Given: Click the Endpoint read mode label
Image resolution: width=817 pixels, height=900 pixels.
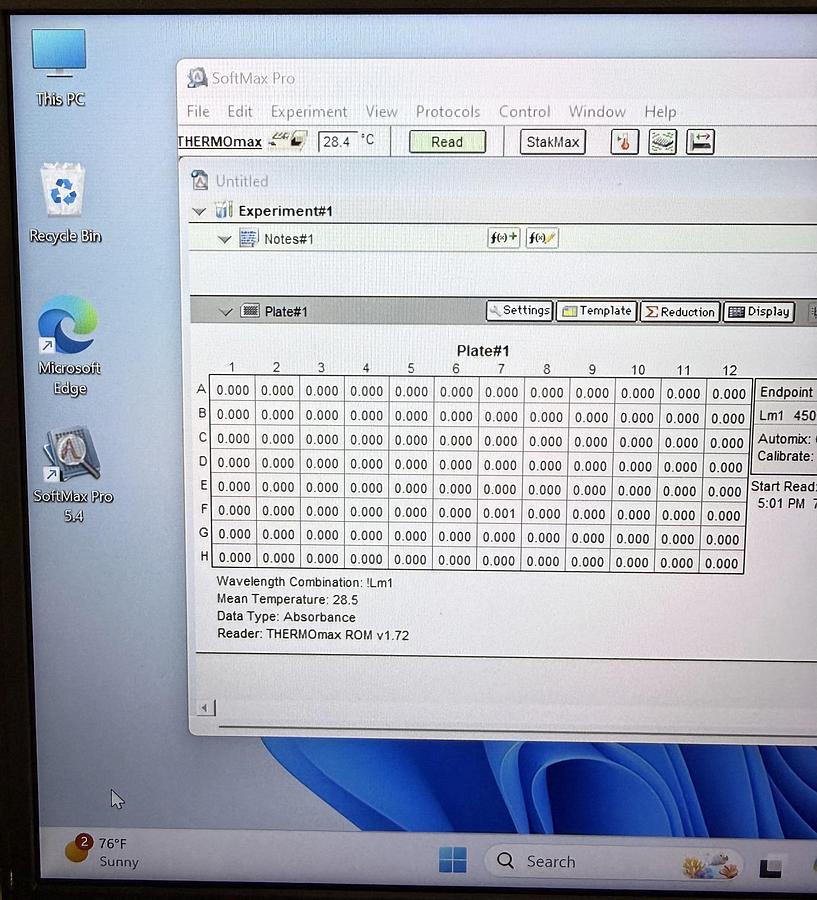Looking at the screenshot, I should (787, 392).
